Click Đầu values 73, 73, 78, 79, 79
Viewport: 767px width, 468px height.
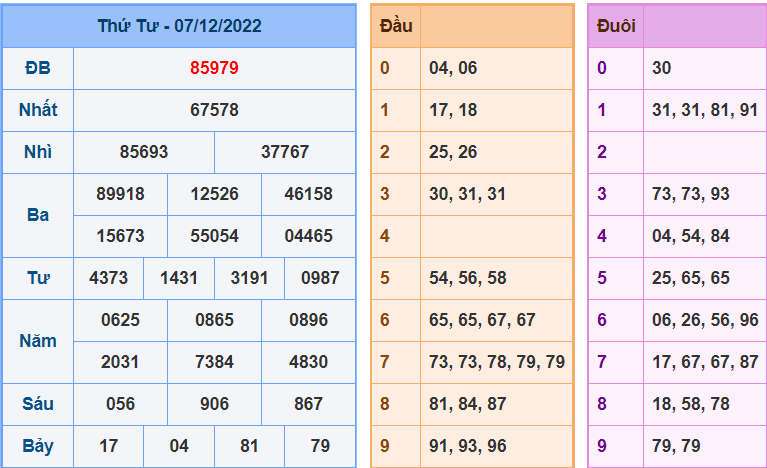(497, 362)
